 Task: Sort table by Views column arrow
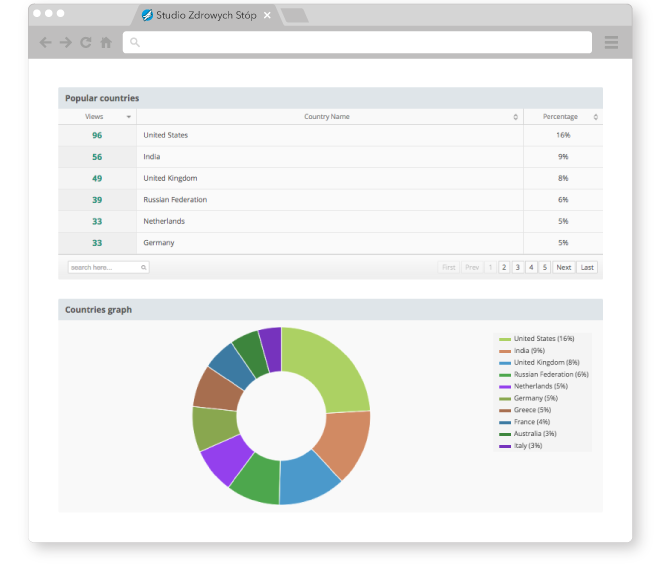click(x=128, y=117)
